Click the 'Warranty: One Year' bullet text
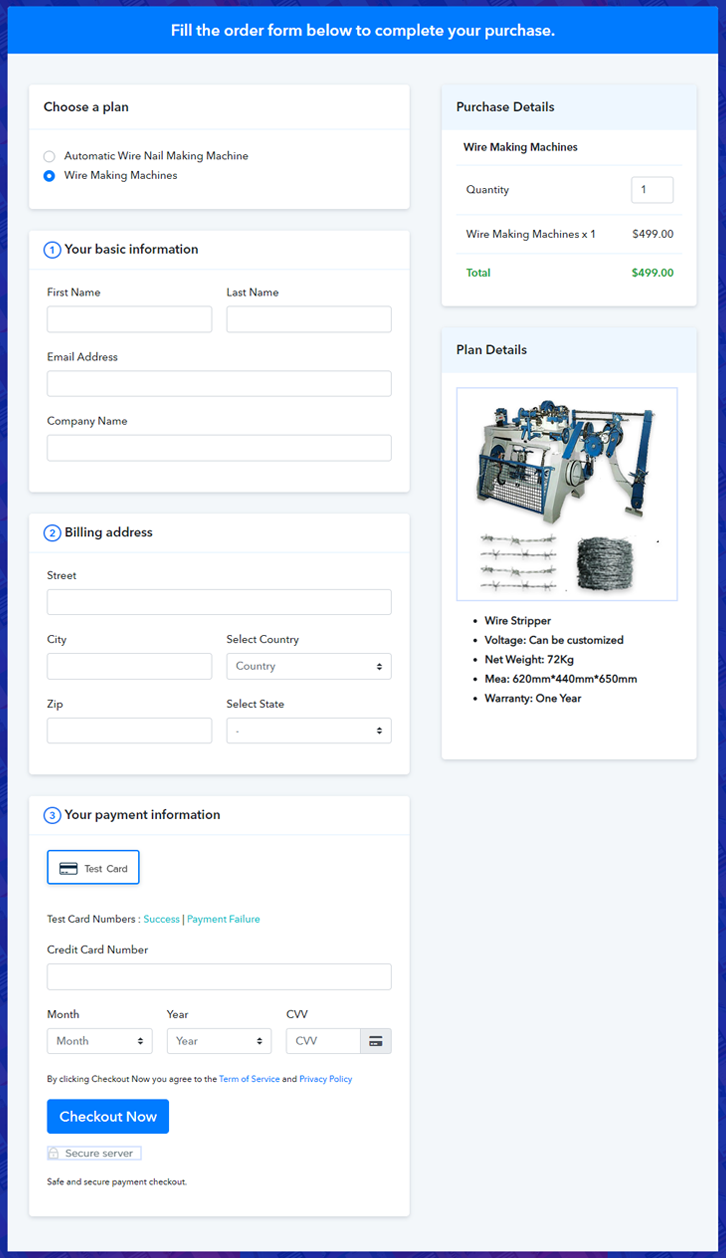 533,698
